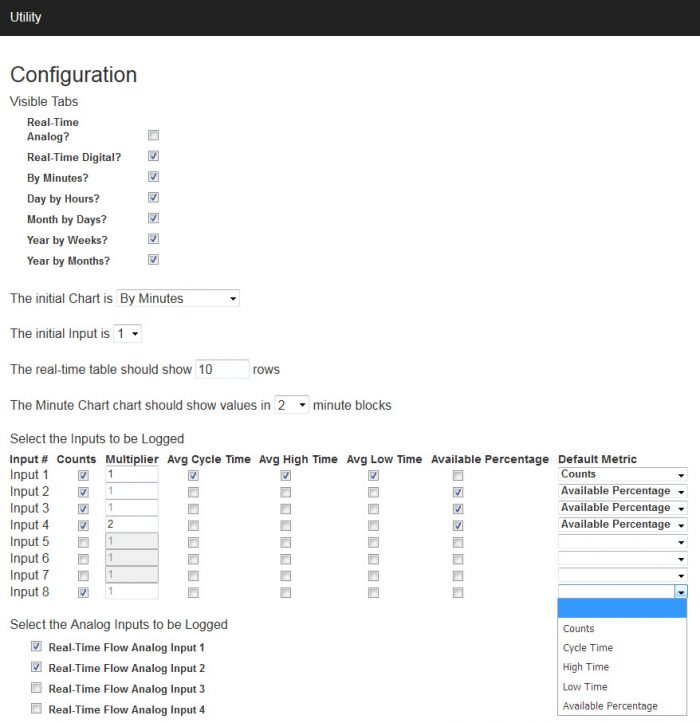Uncheck Avg Cycle Time for Input 1

(x=193, y=475)
